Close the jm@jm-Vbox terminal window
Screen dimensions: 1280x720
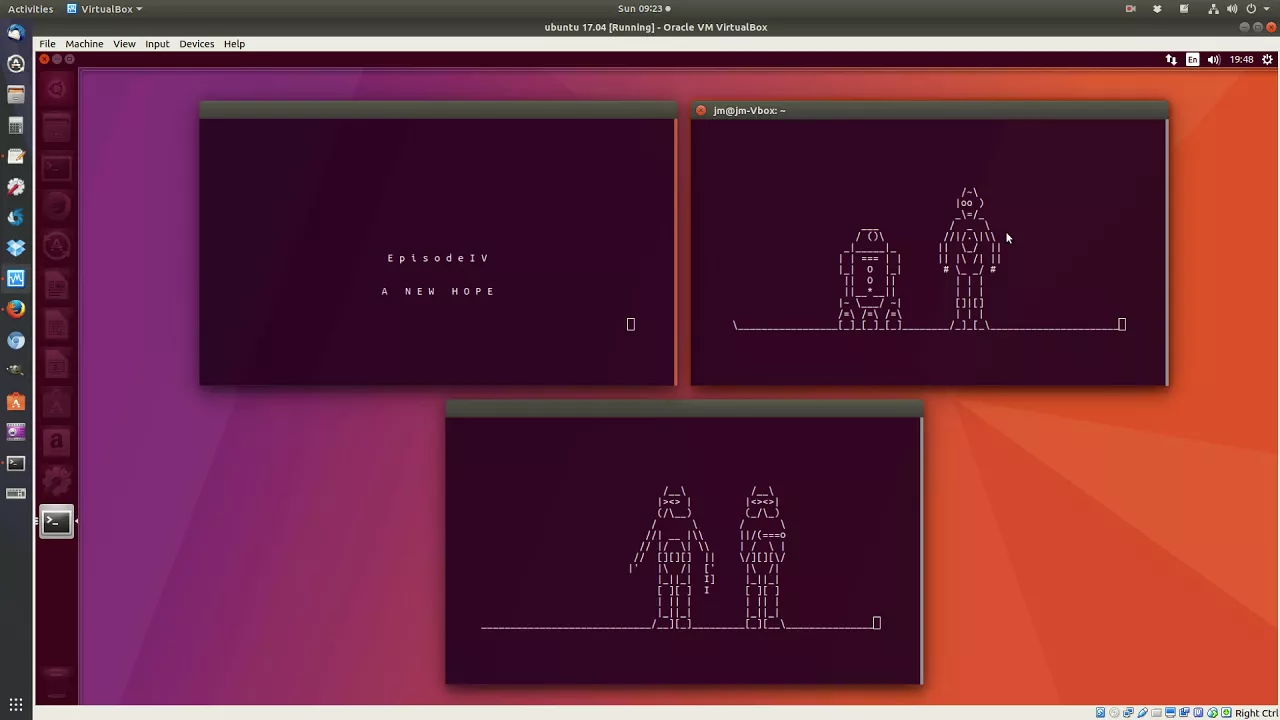[701, 111]
